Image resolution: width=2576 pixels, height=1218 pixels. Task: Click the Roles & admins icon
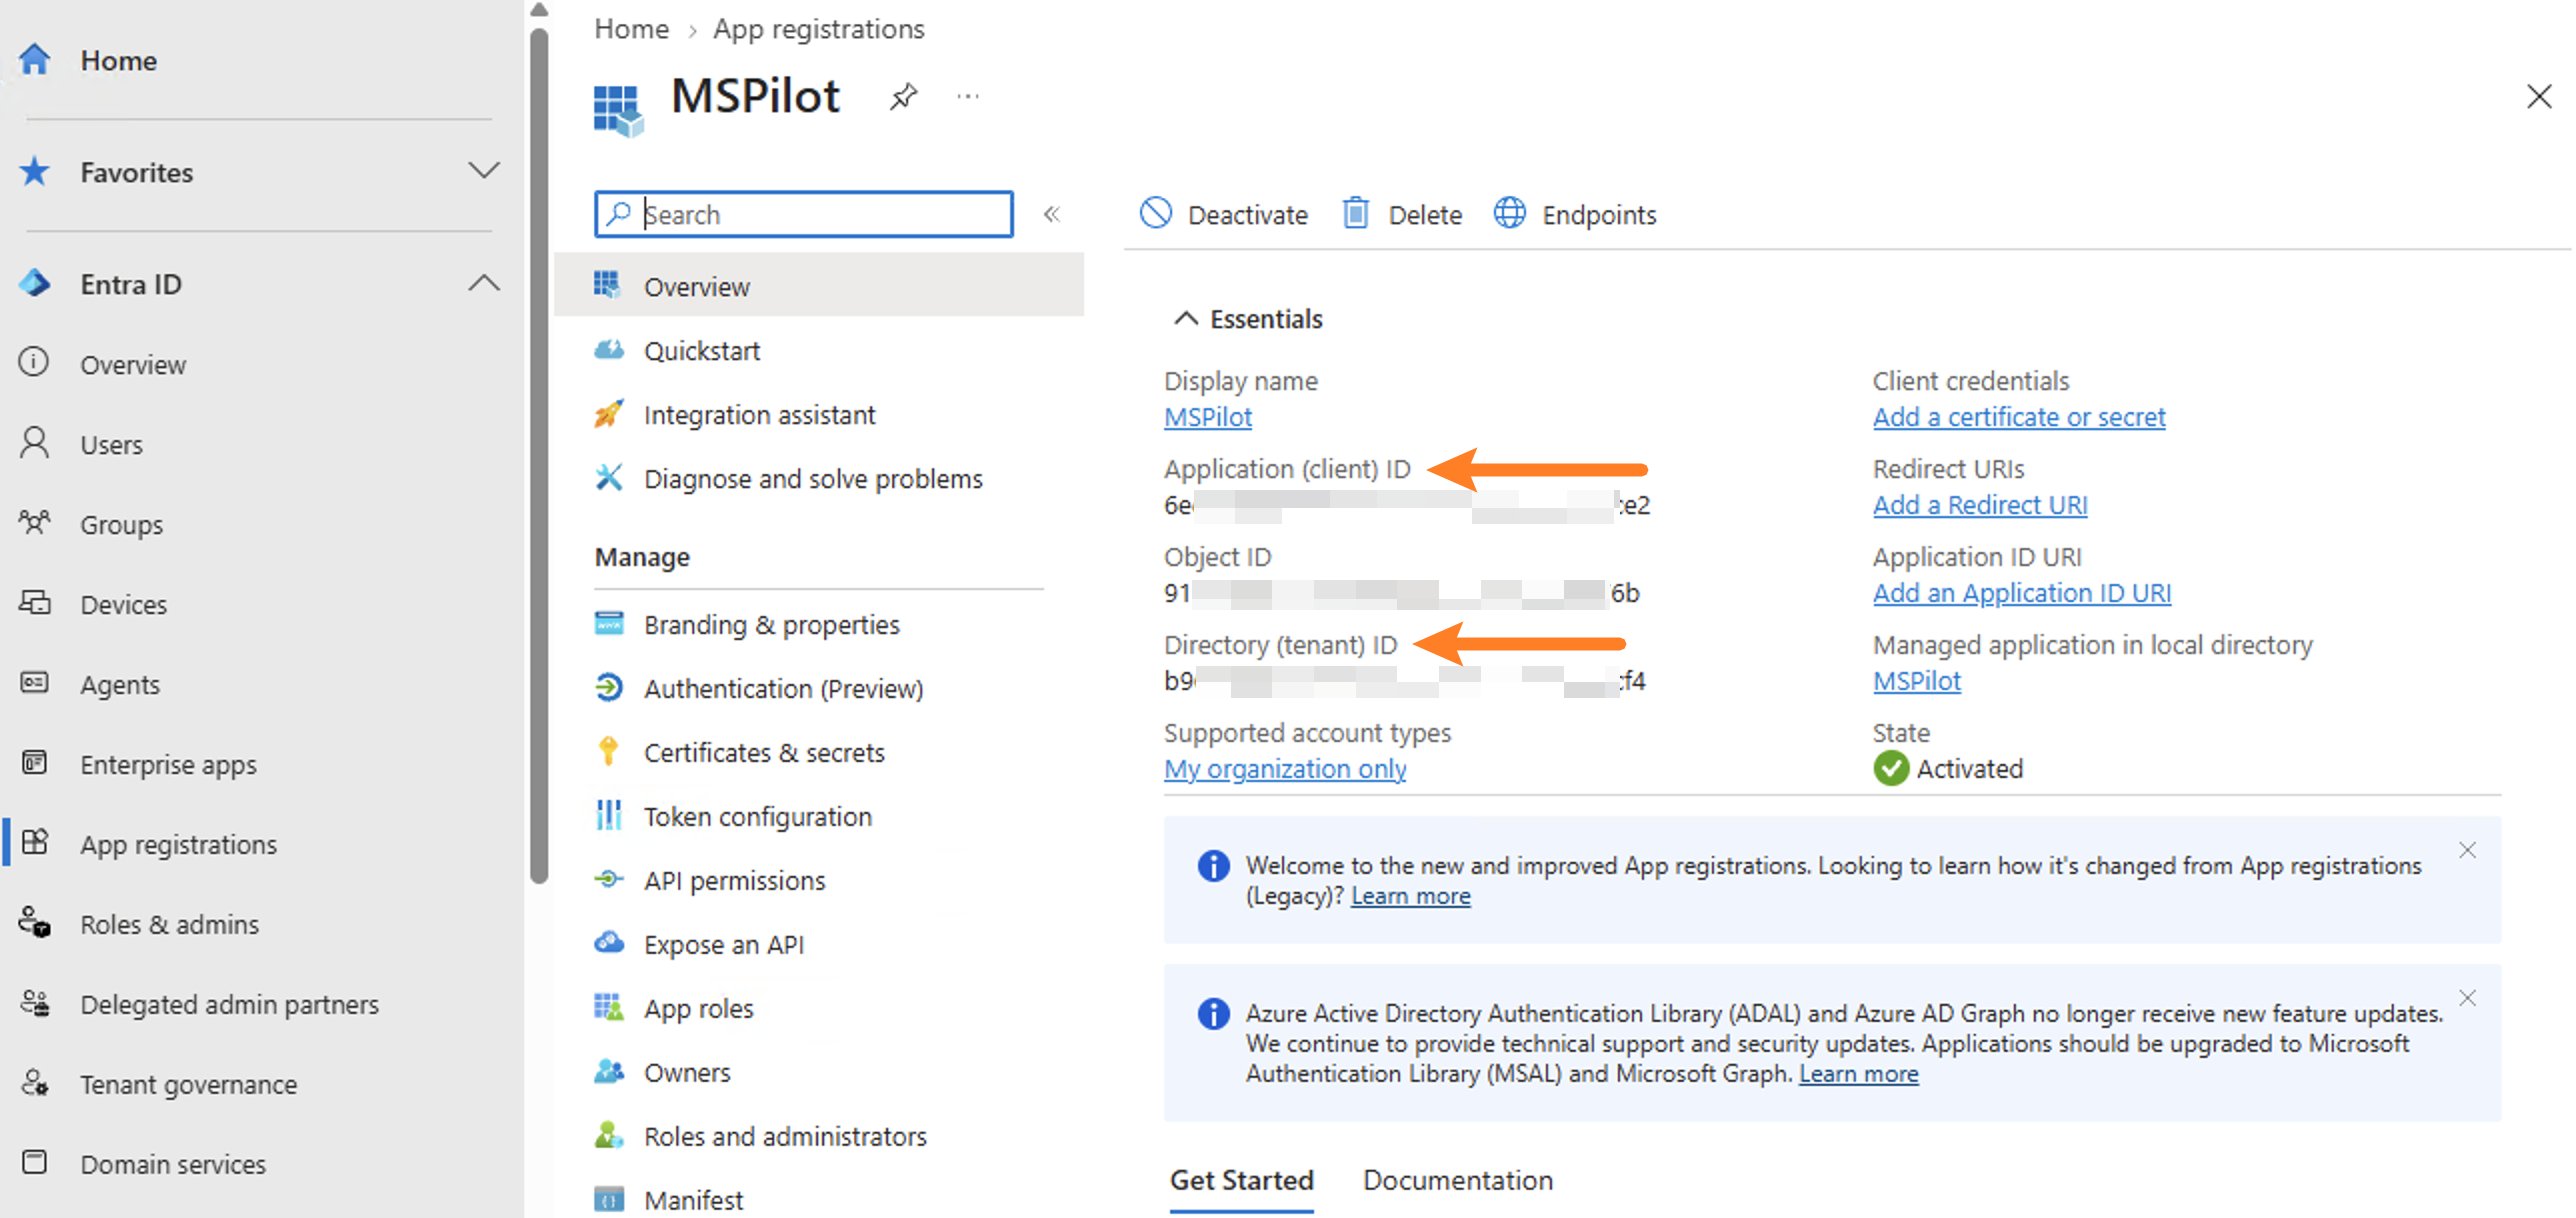pyautogui.click(x=34, y=923)
